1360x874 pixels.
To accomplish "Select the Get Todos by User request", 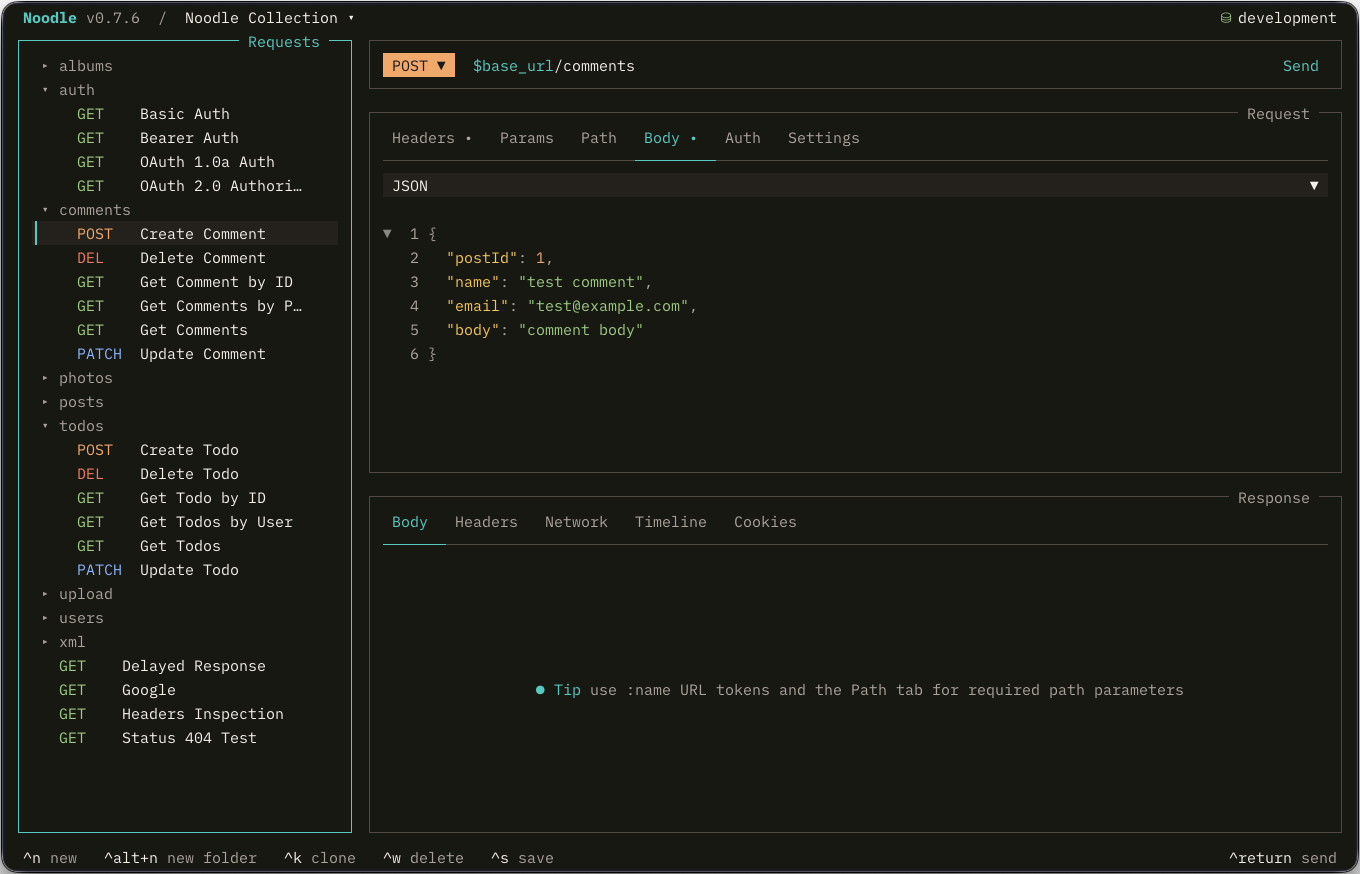I will point(187,522).
